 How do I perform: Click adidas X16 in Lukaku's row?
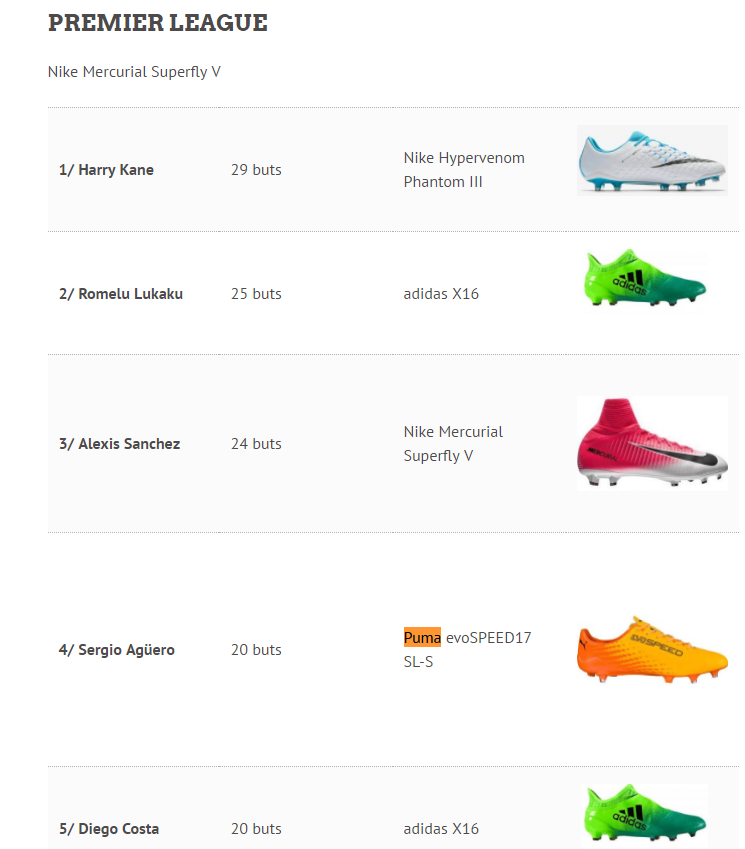coord(441,294)
